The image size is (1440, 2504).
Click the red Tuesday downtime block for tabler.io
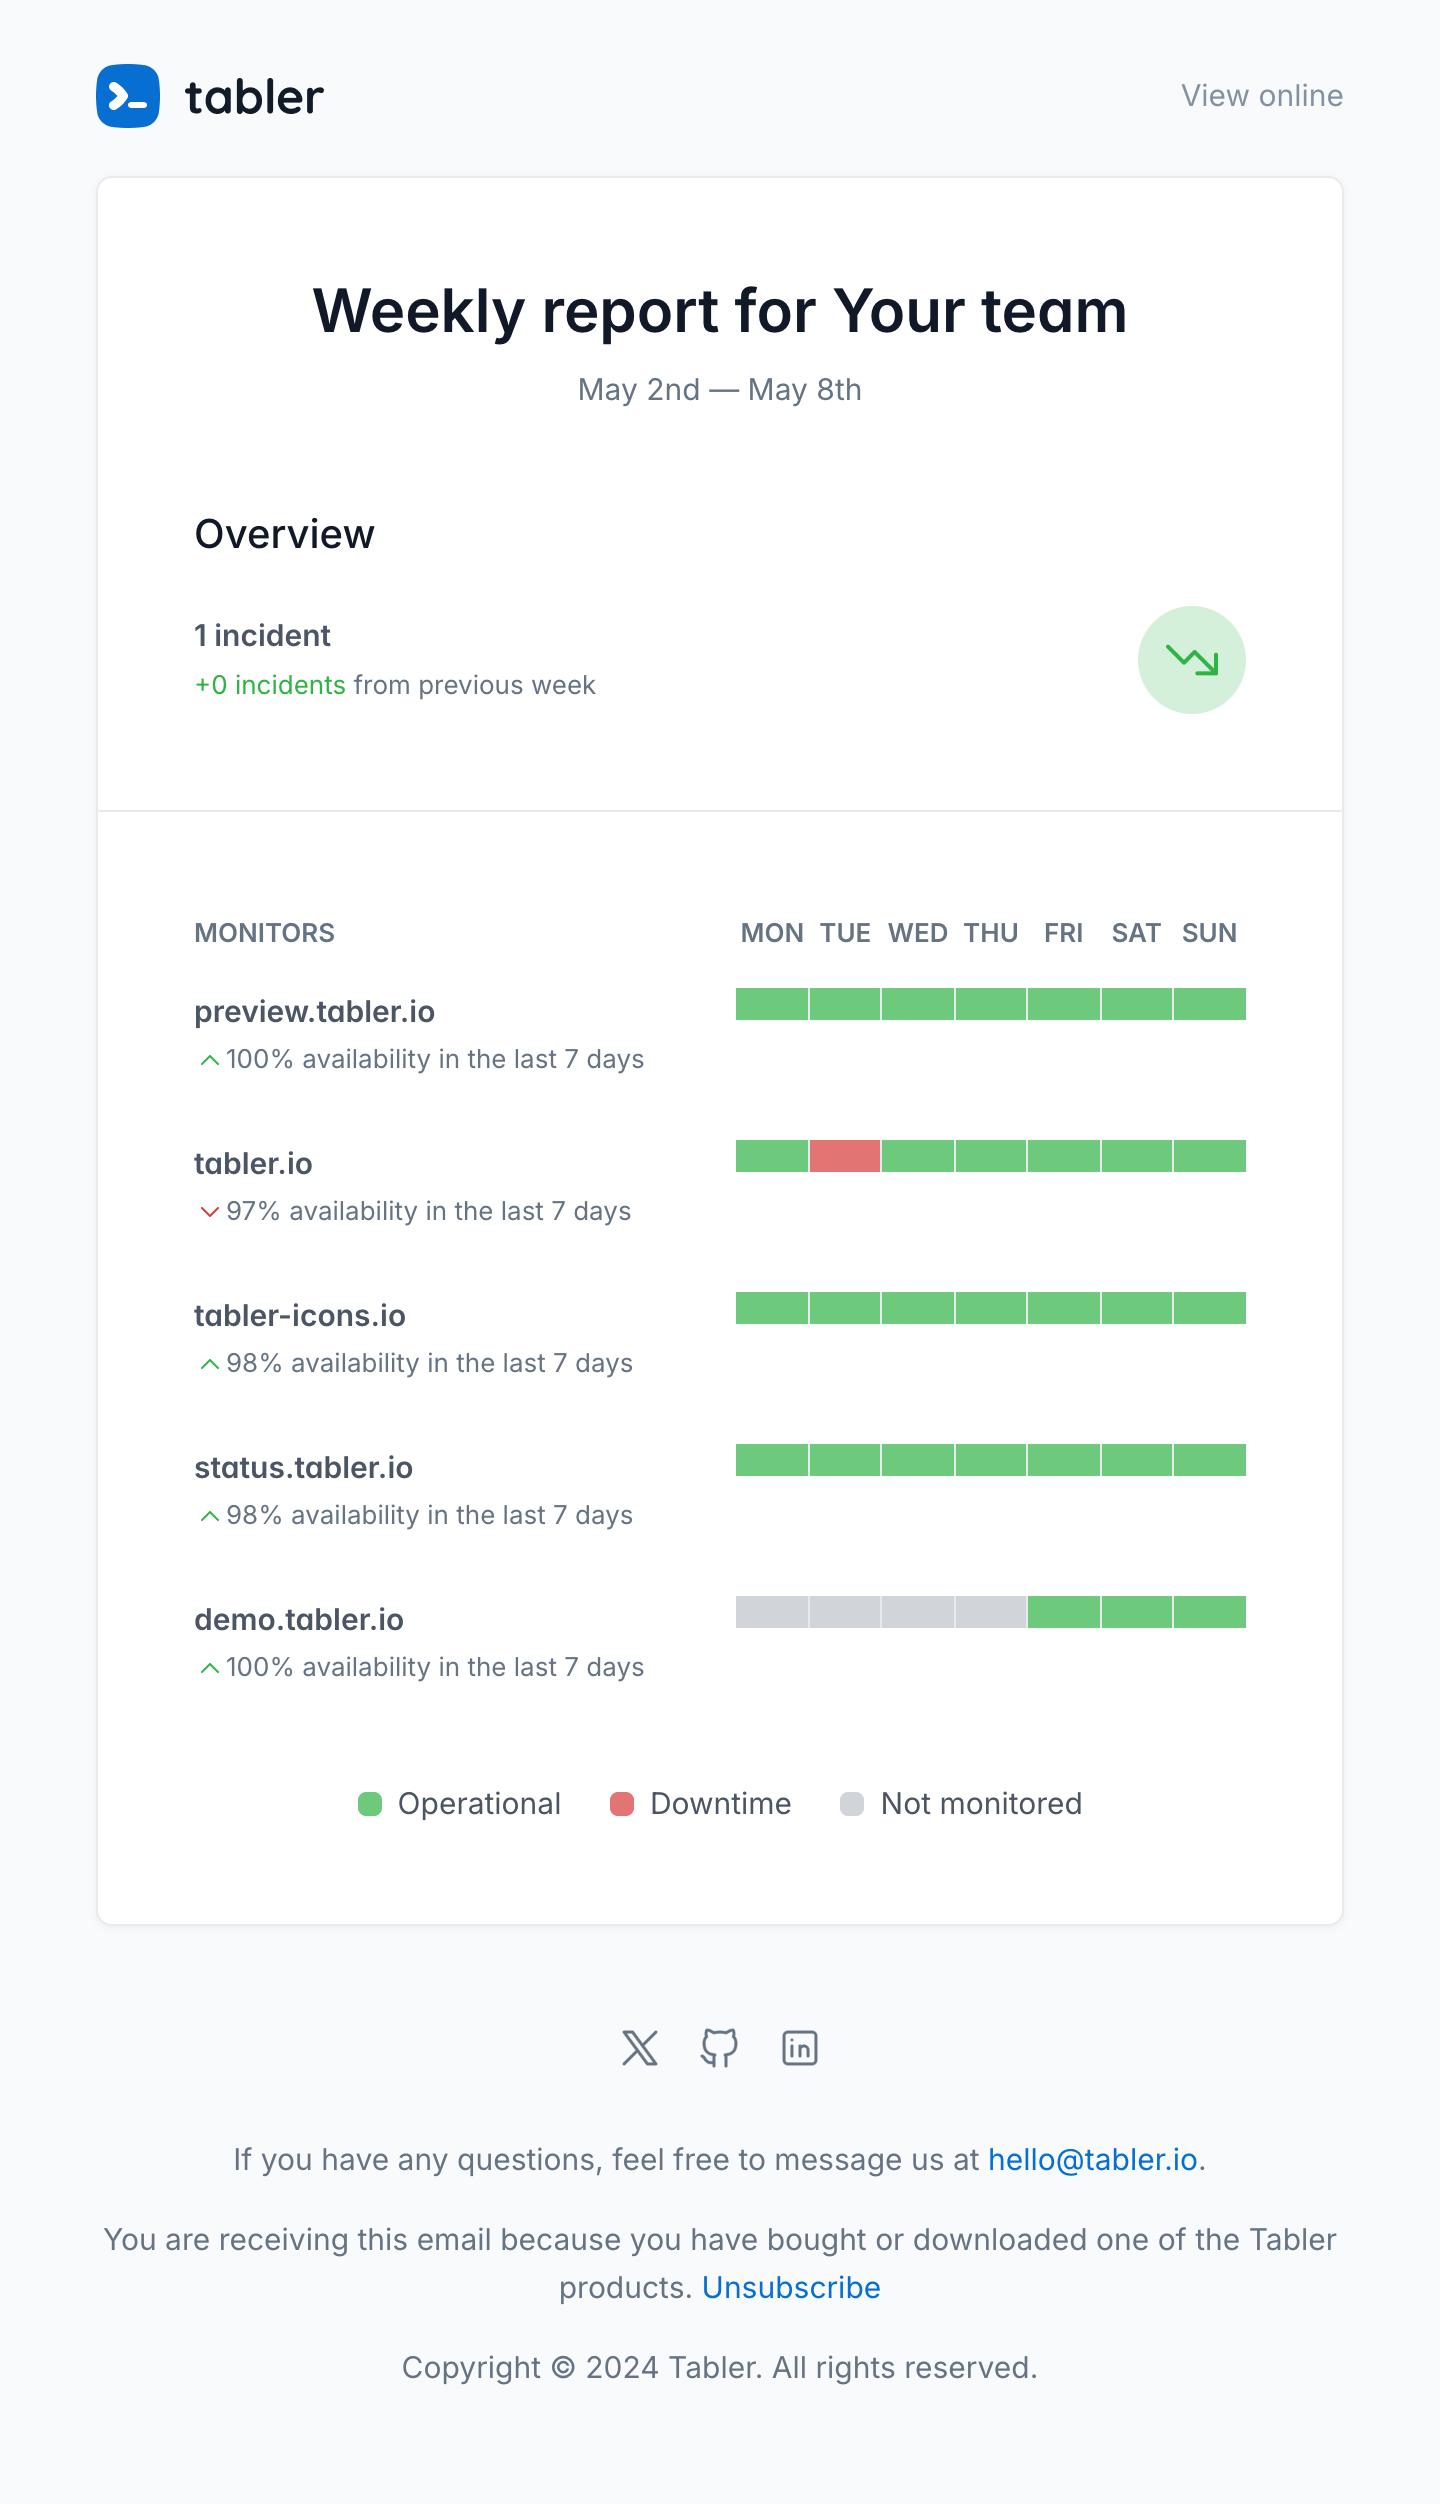pos(845,1156)
